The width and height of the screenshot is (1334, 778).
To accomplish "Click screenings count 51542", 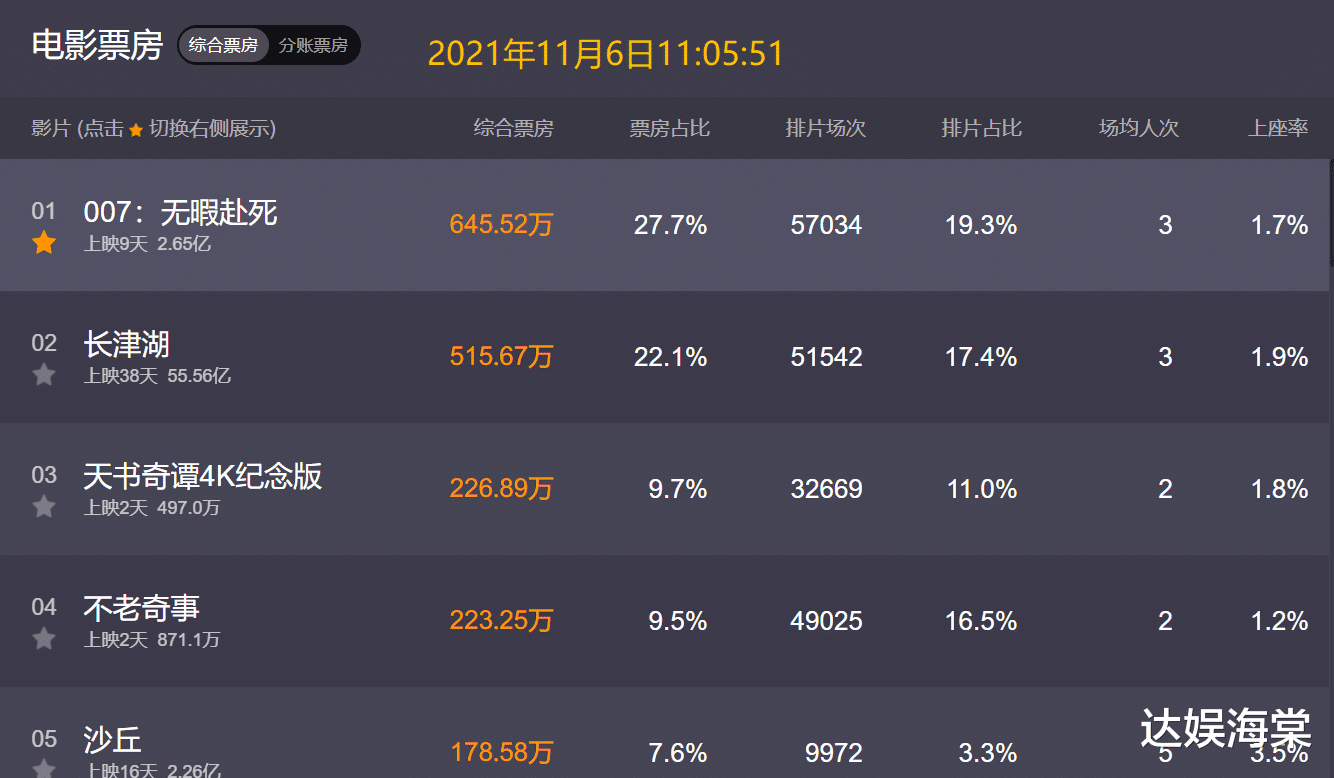I will [826, 357].
